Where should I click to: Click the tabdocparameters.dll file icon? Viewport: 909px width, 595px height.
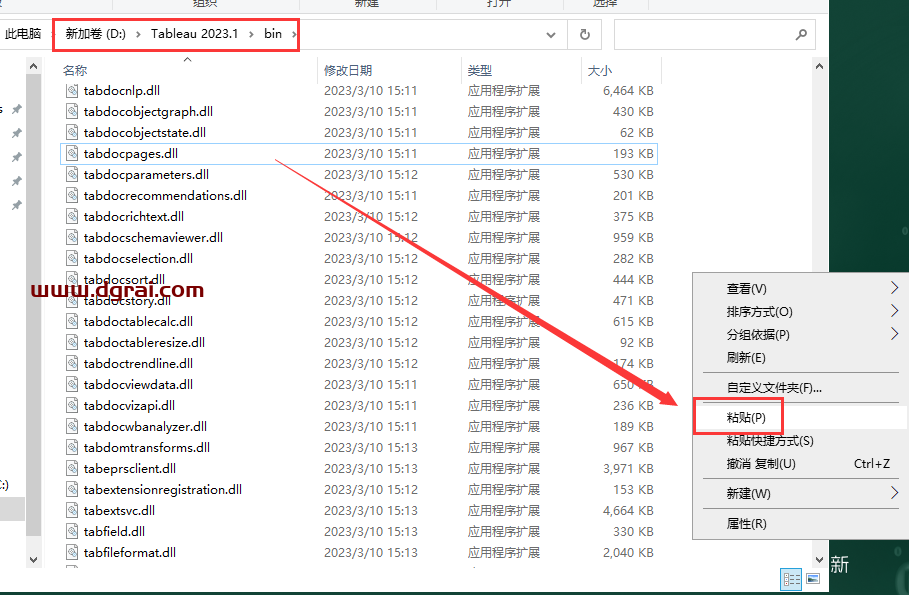[x=72, y=175]
